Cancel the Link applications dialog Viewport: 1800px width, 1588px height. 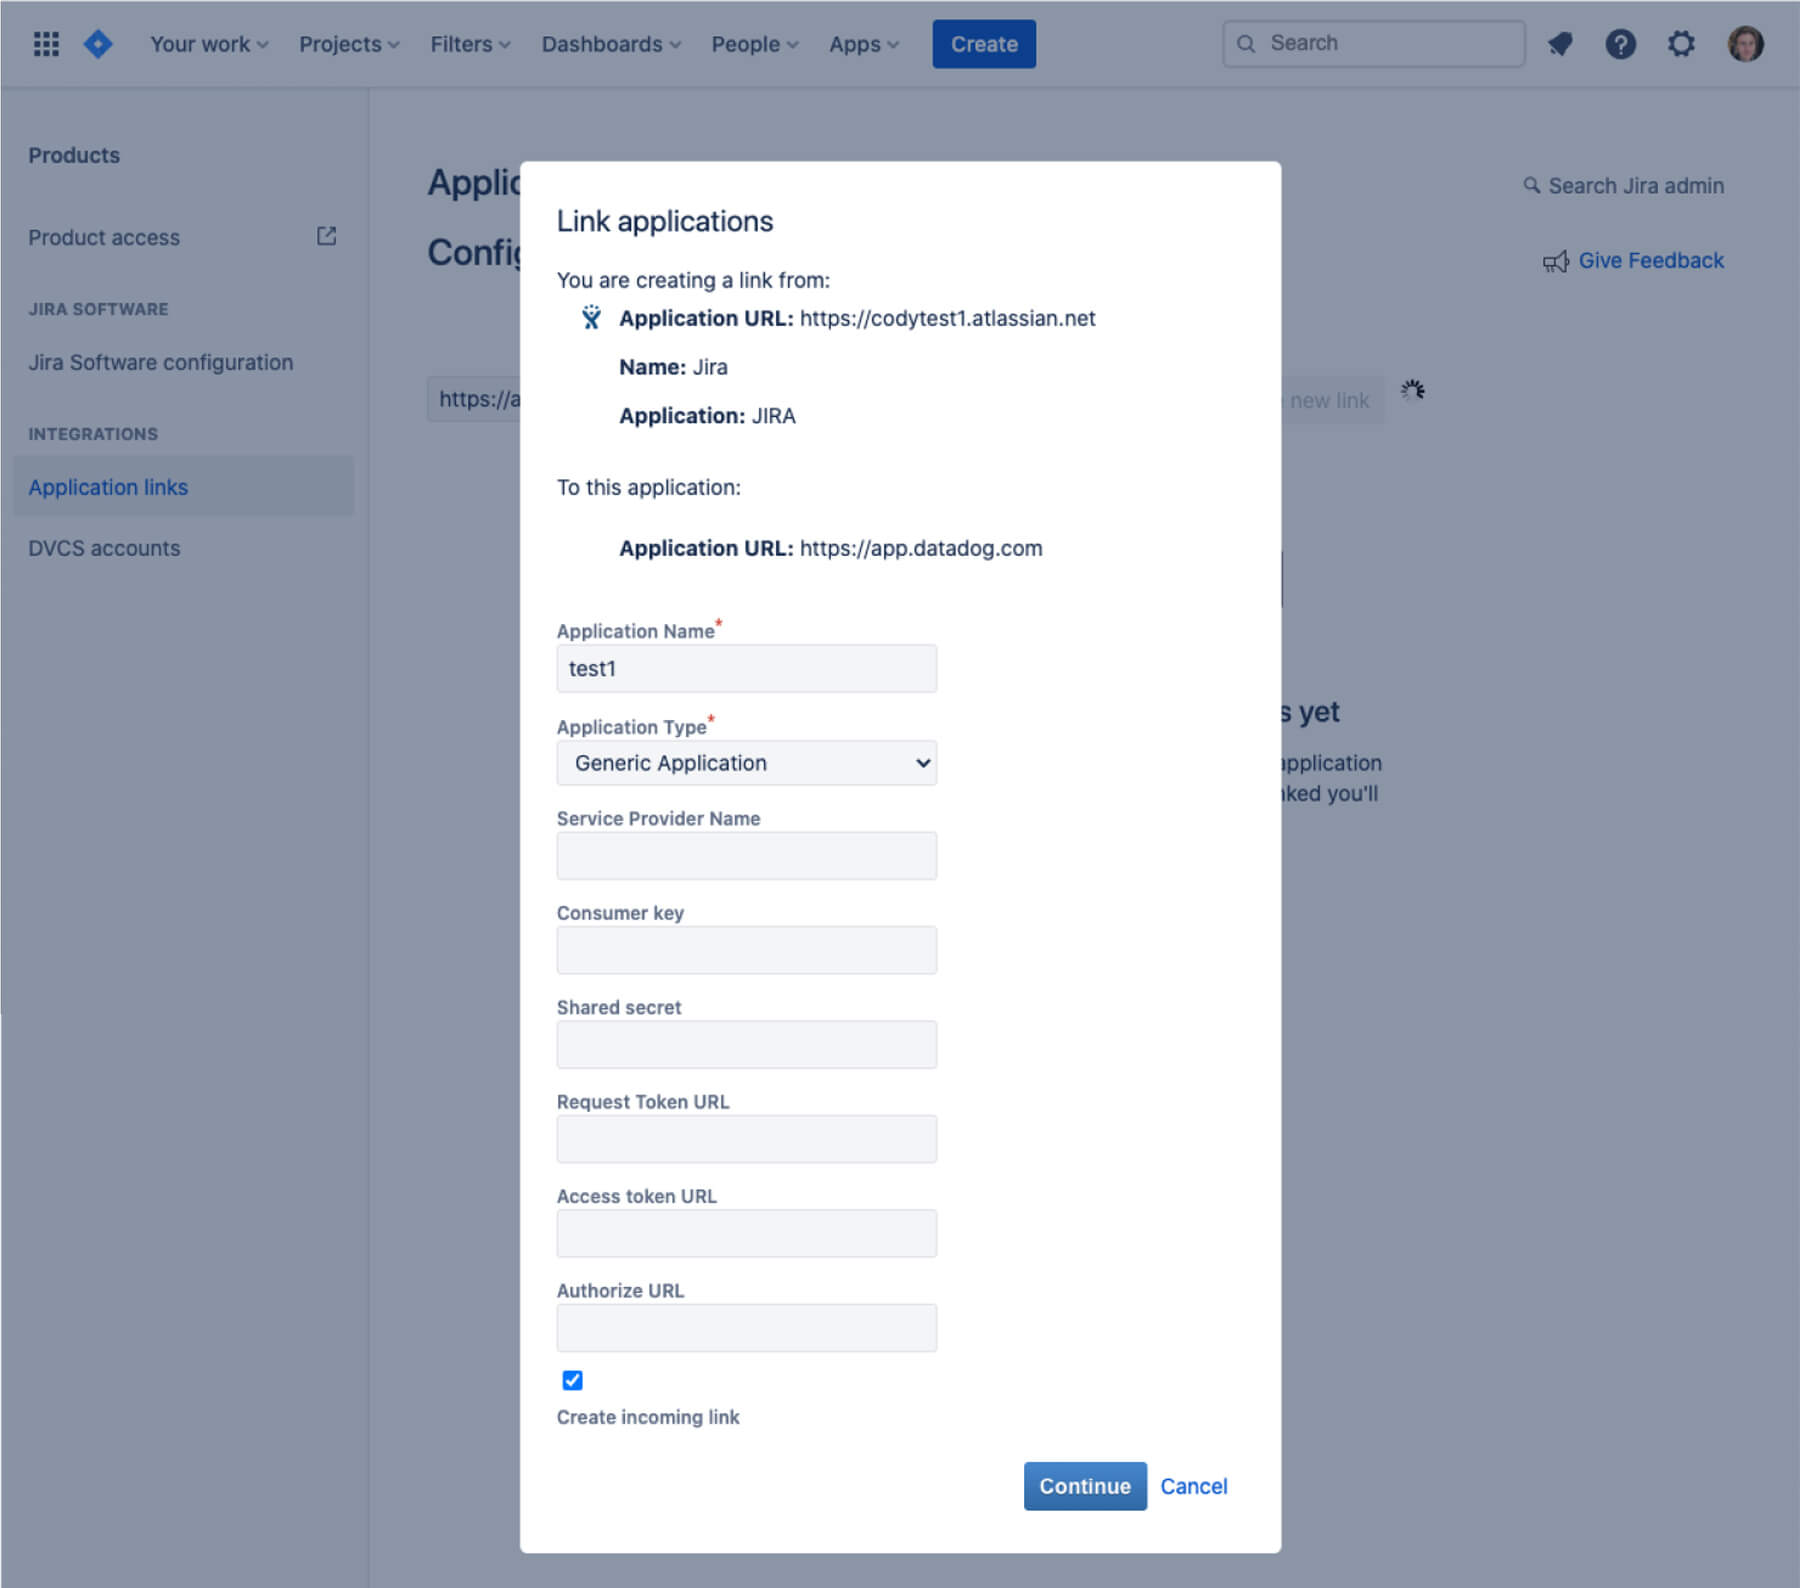click(1193, 1486)
